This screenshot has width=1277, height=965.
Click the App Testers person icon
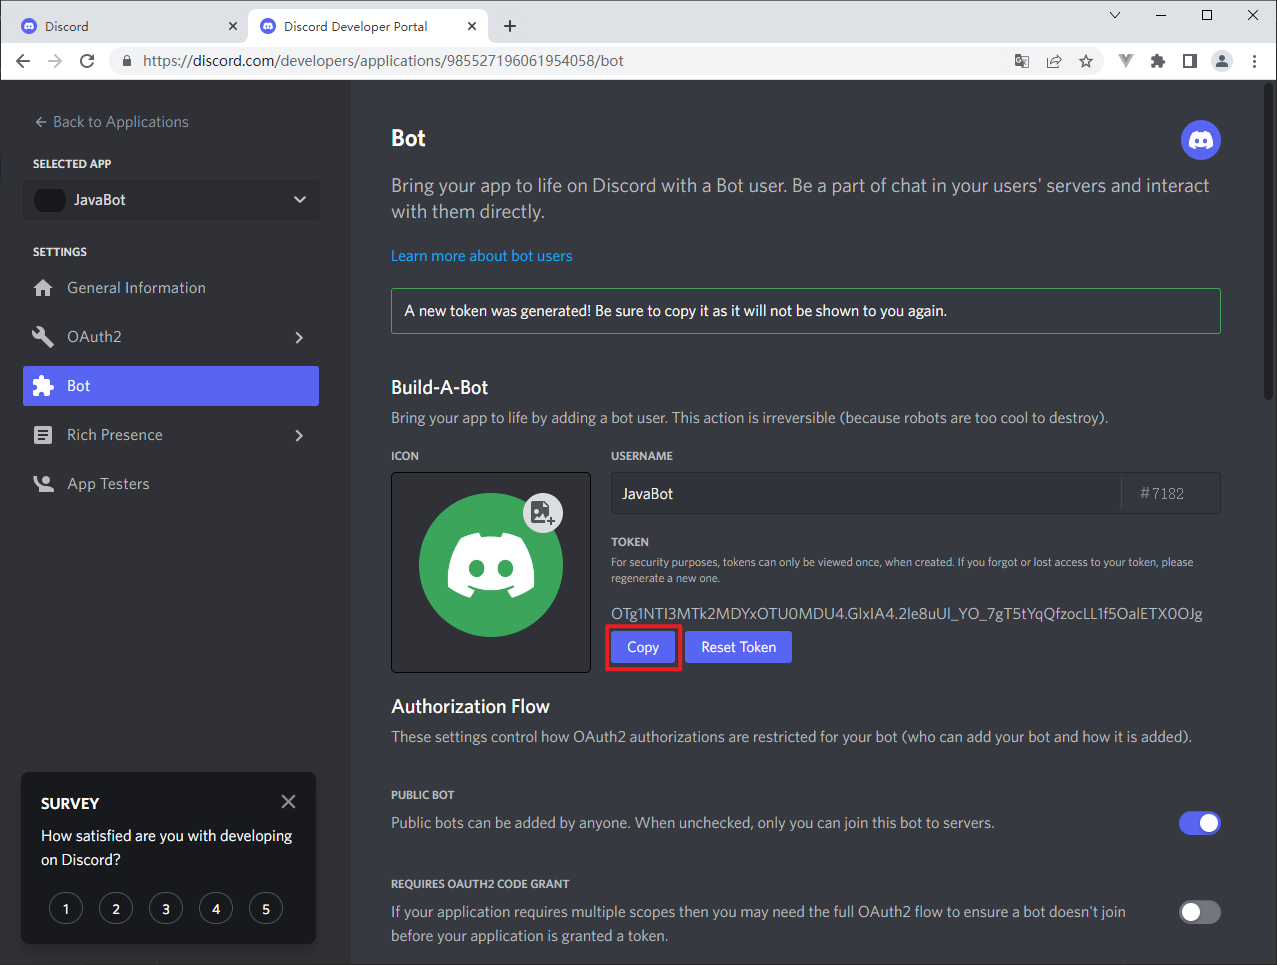43,484
